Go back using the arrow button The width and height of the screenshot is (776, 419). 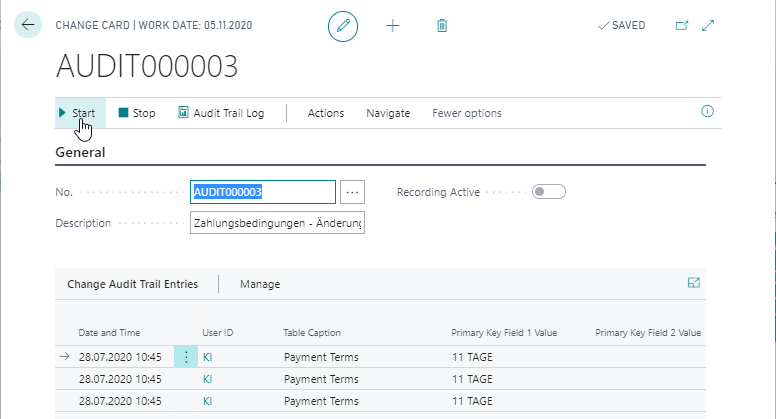point(28,24)
